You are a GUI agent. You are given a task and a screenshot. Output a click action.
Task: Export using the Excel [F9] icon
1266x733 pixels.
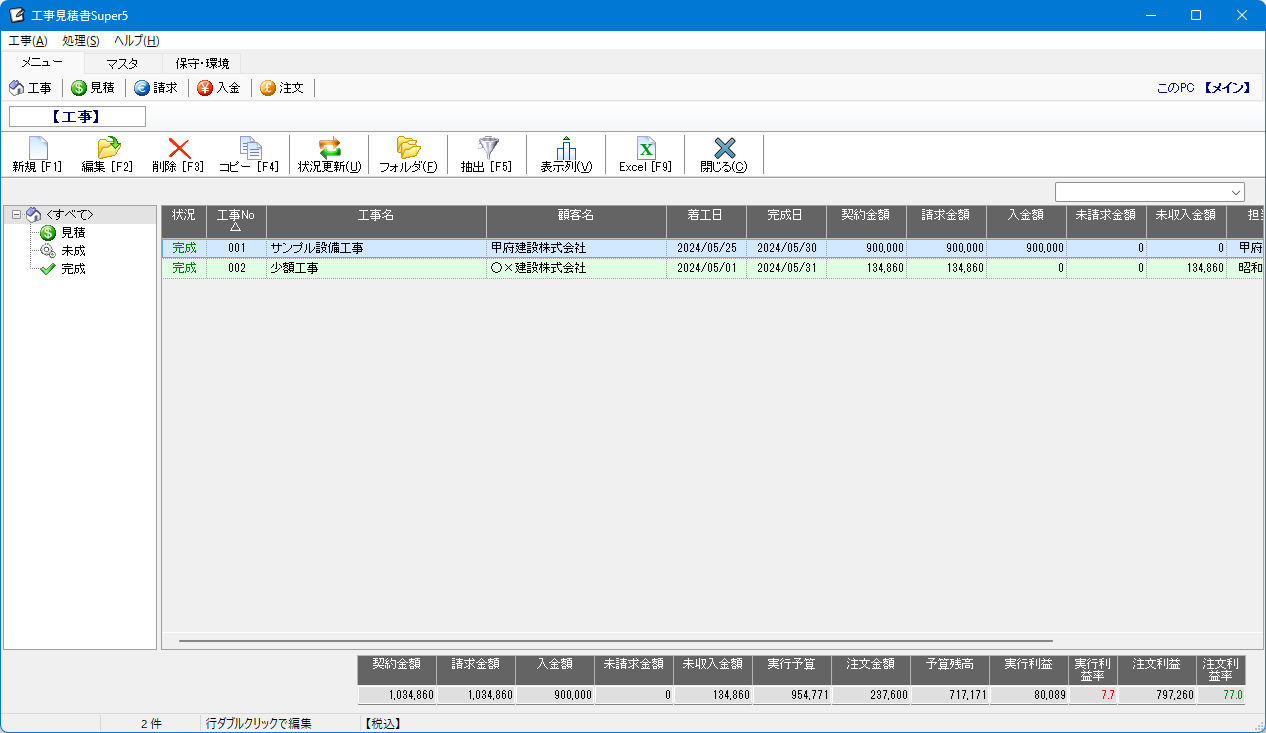click(646, 148)
